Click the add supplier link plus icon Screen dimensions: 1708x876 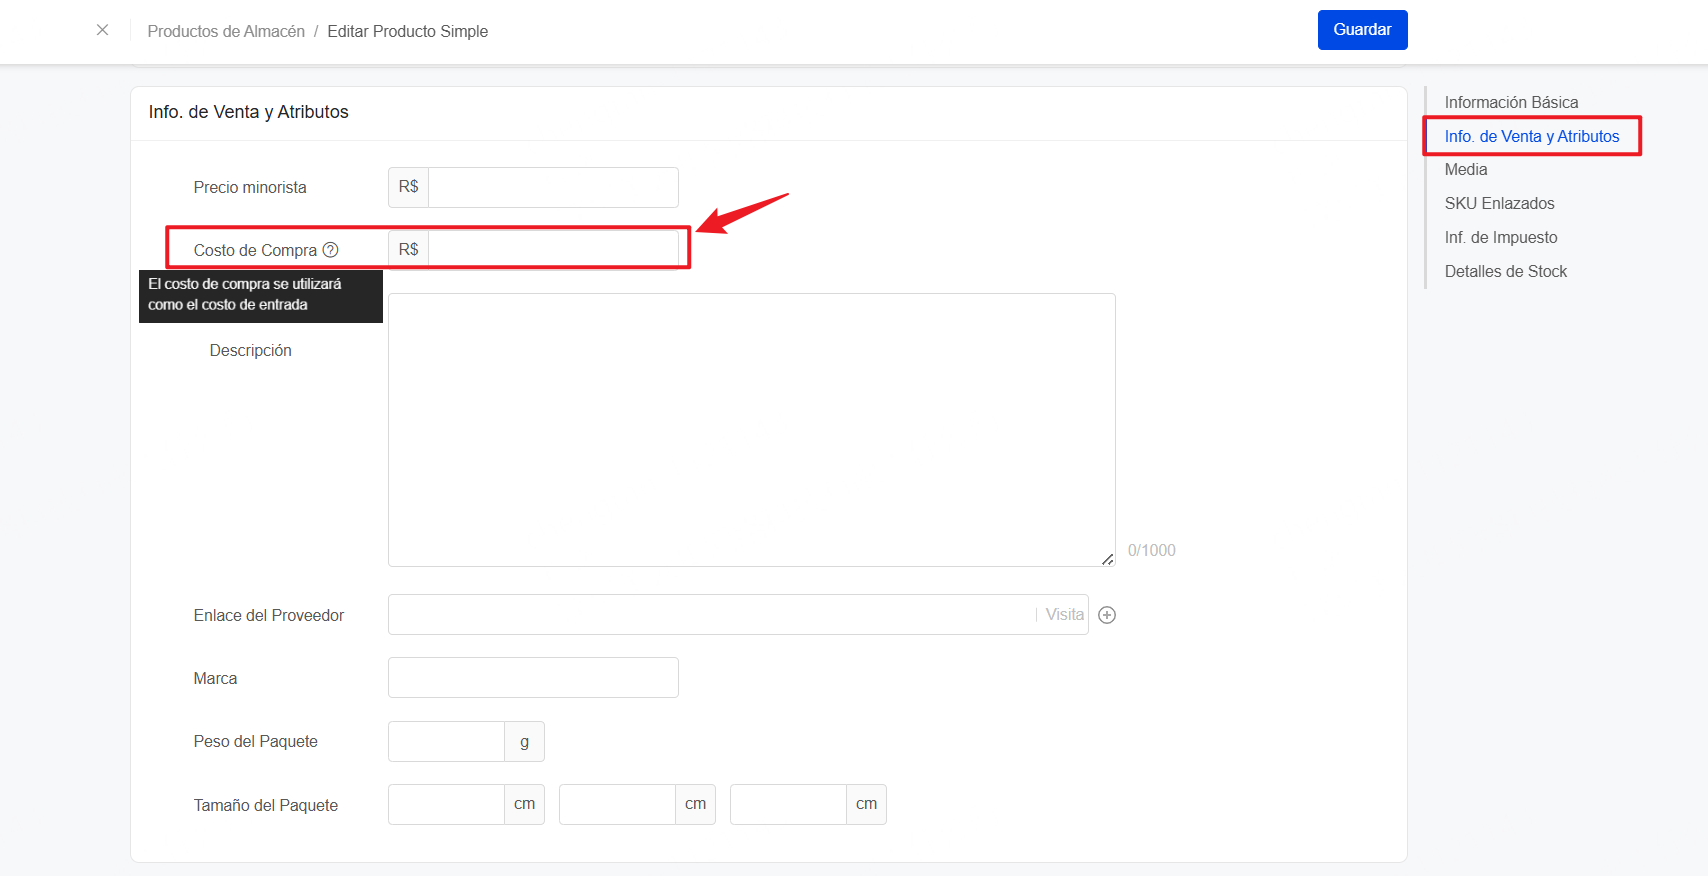pyautogui.click(x=1107, y=615)
